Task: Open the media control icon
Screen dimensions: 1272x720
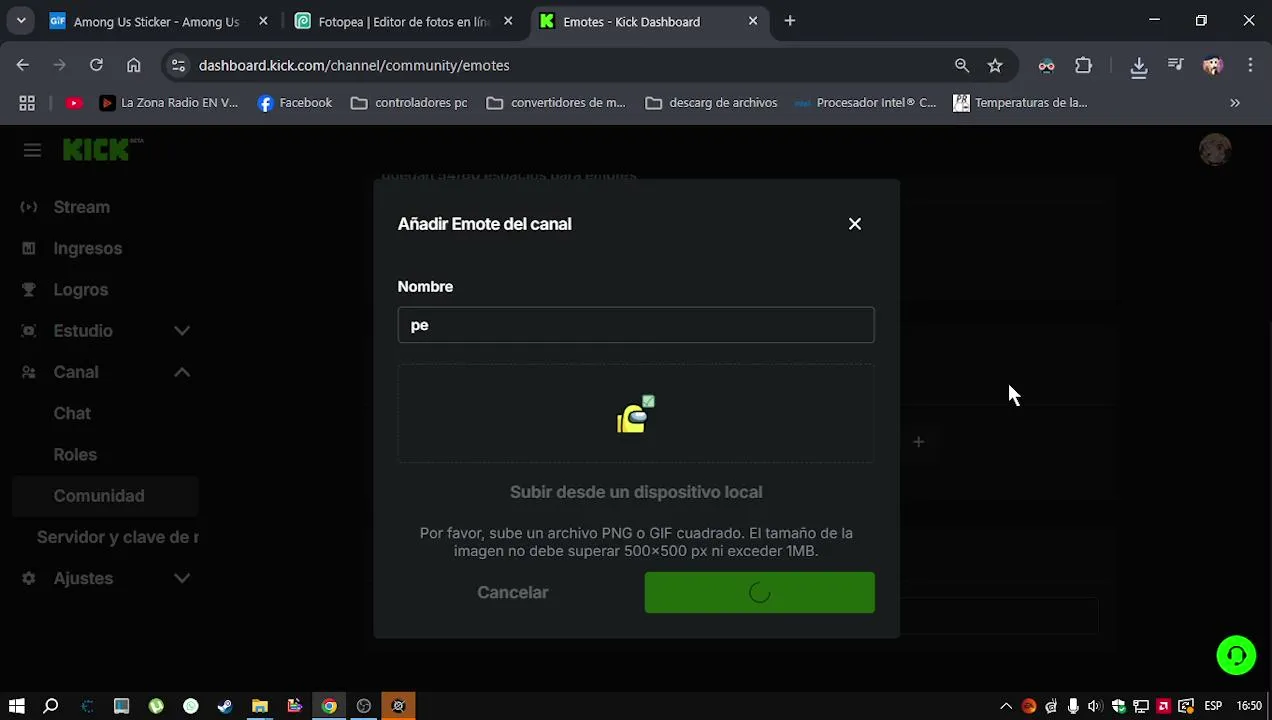Action: pos(1176,65)
